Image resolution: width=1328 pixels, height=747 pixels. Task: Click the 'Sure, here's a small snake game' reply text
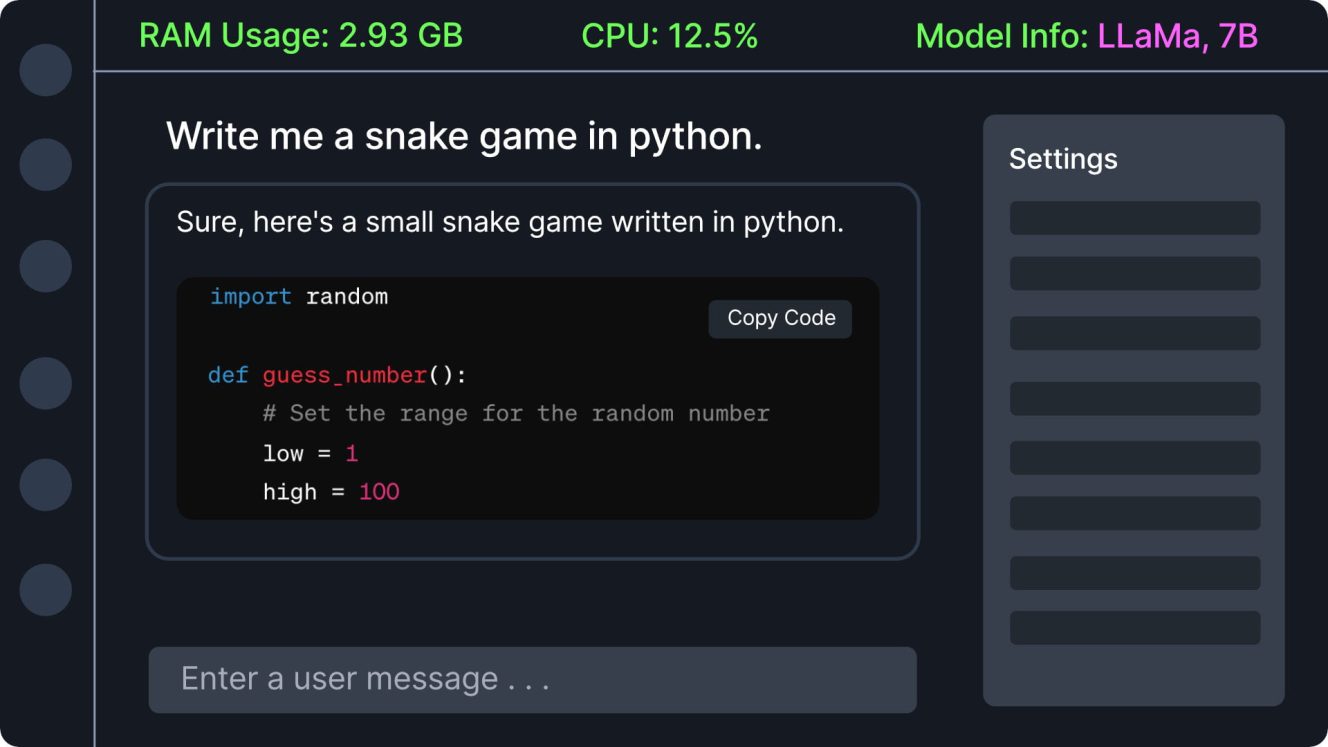(510, 222)
